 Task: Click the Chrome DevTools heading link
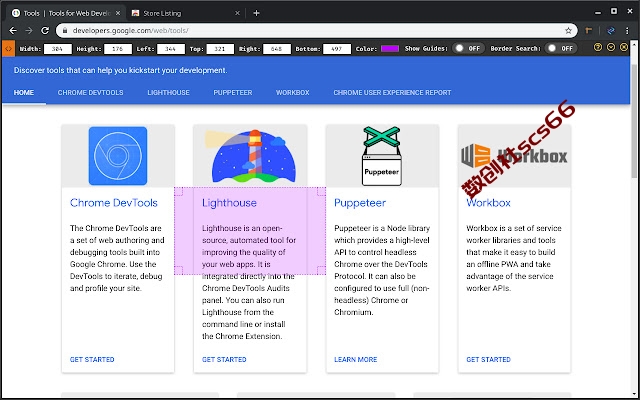tap(113, 203)
